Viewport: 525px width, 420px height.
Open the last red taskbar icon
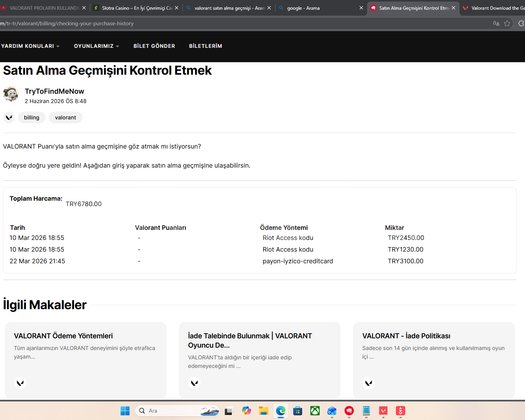[400, 411]
